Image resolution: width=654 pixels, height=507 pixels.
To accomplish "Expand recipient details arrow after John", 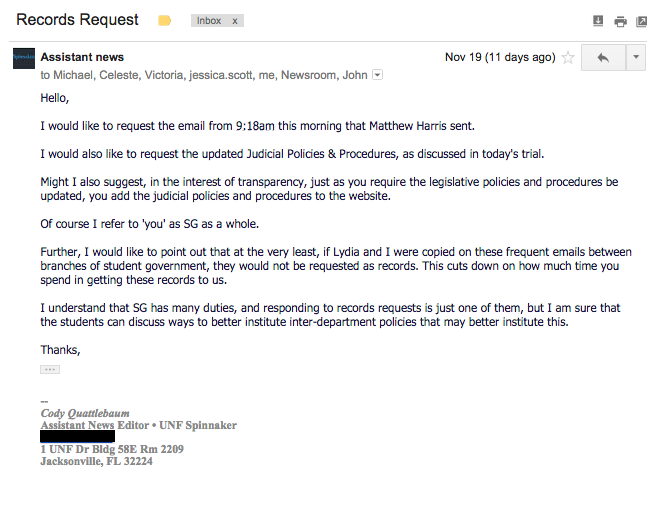I will pyautogui.click(x=377, y=75).
